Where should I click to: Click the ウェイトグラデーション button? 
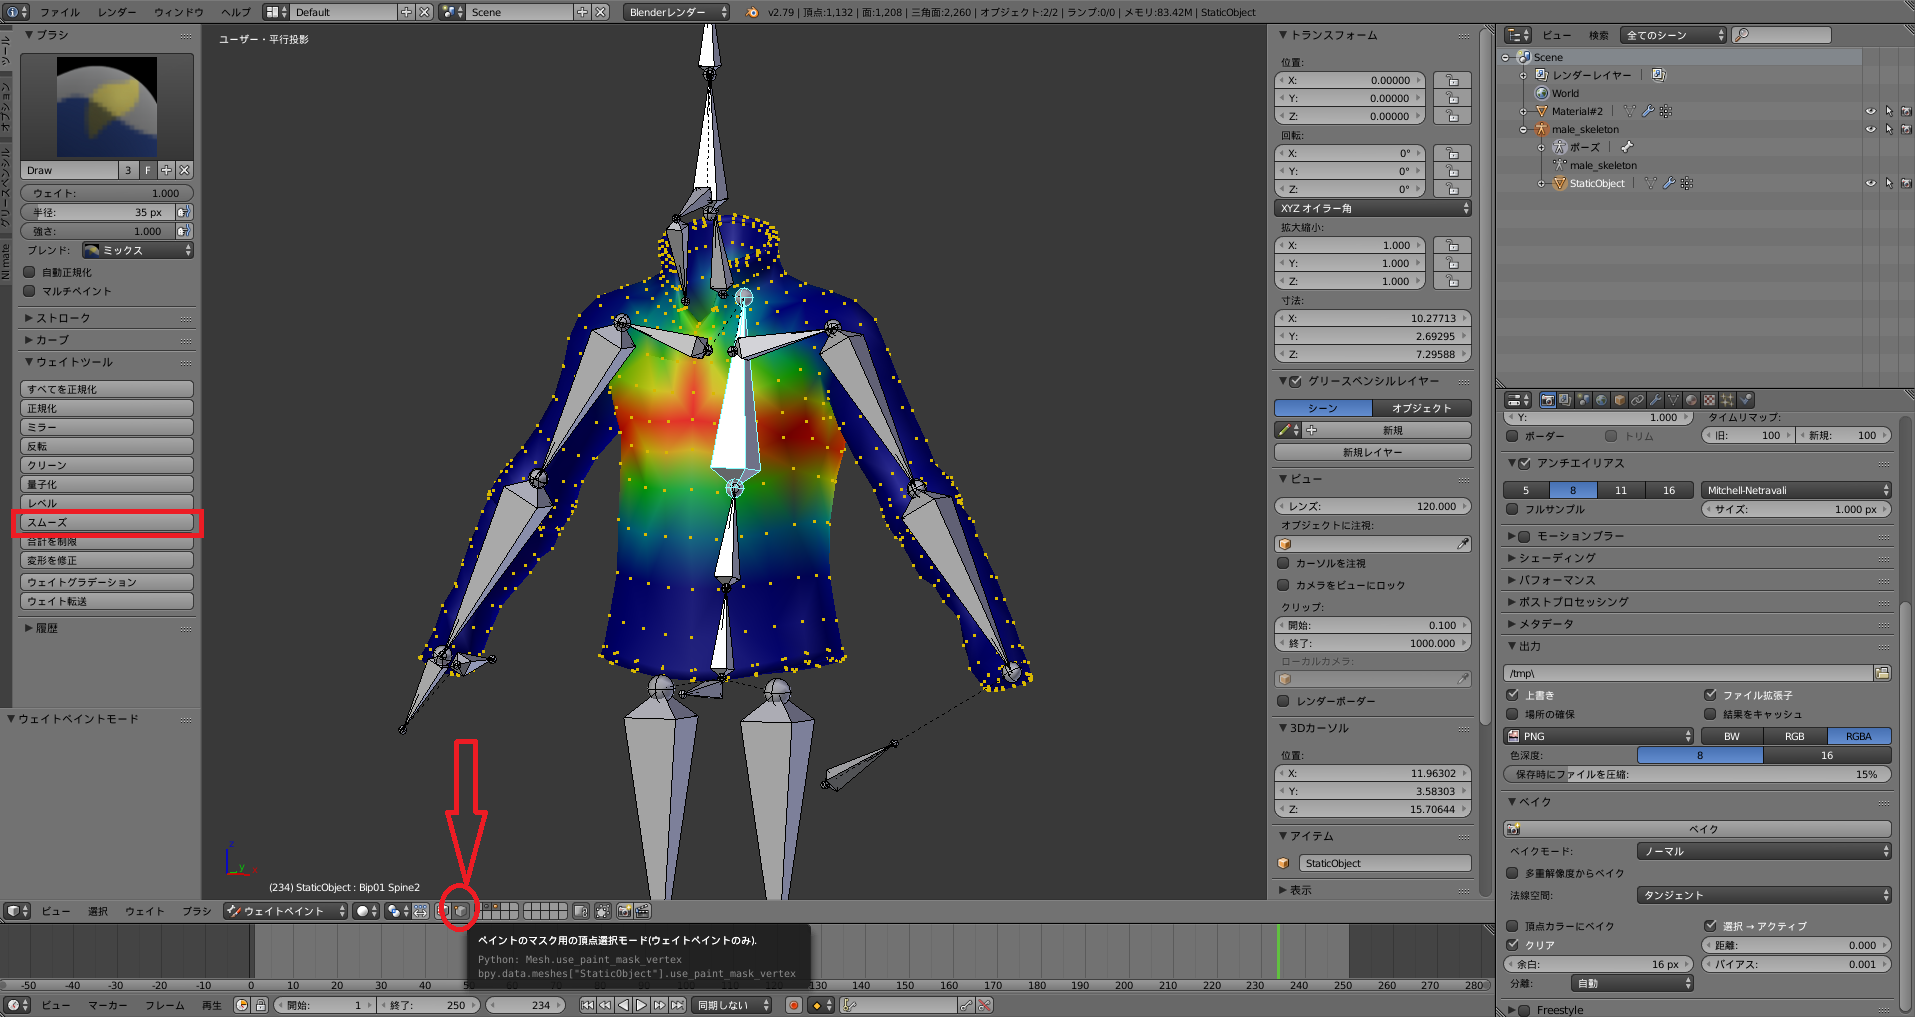(107, 582)
